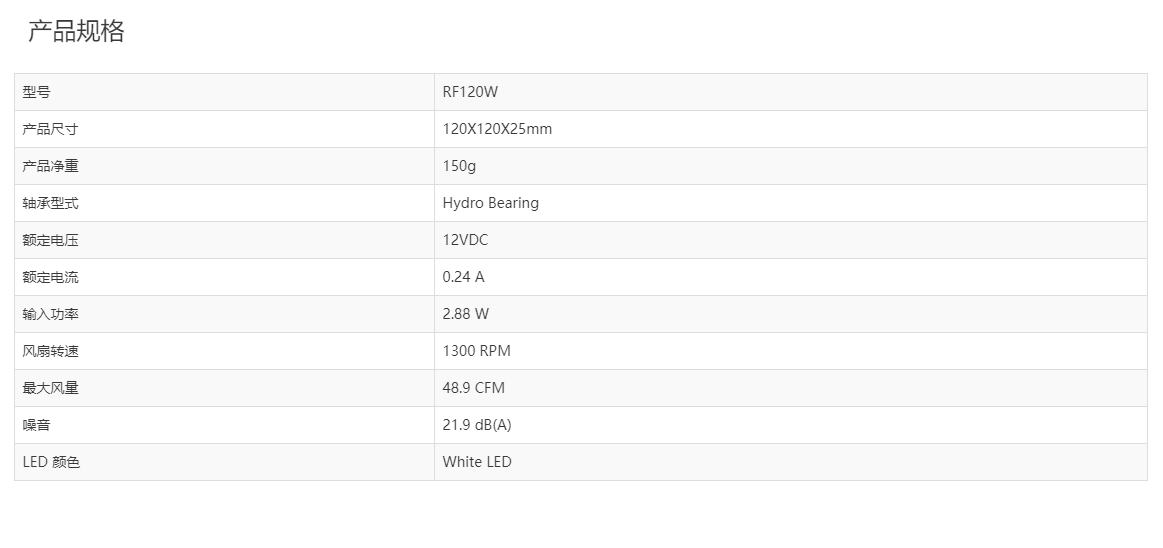Viewport: 1163px width, 548px height.
Task: Select the RF120W model value
Action: coord(470,92)
